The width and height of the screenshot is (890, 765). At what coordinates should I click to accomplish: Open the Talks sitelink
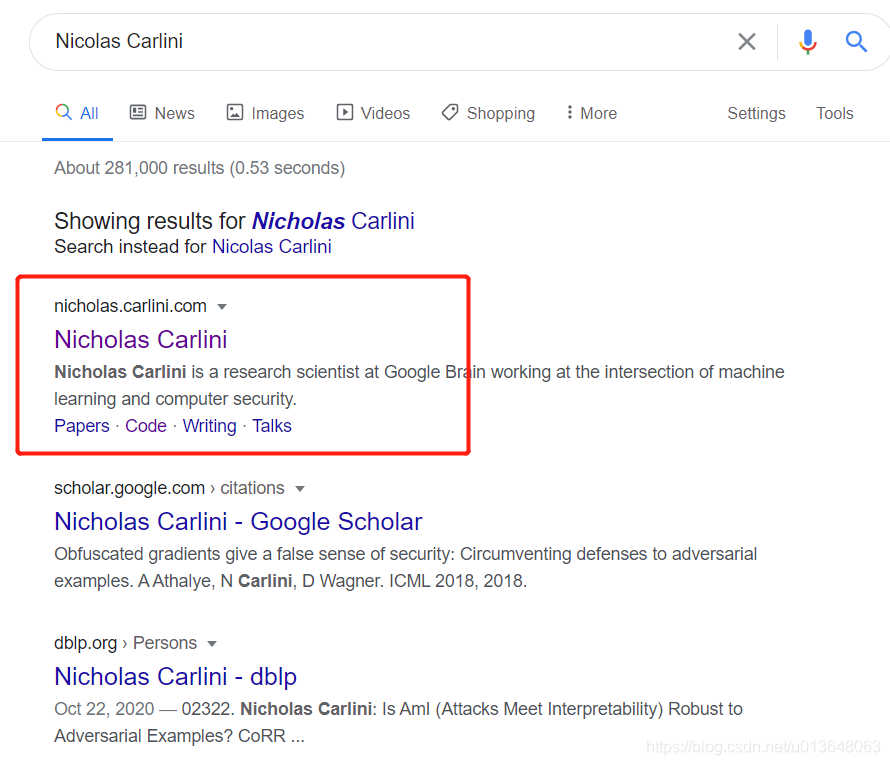(272, 426)
